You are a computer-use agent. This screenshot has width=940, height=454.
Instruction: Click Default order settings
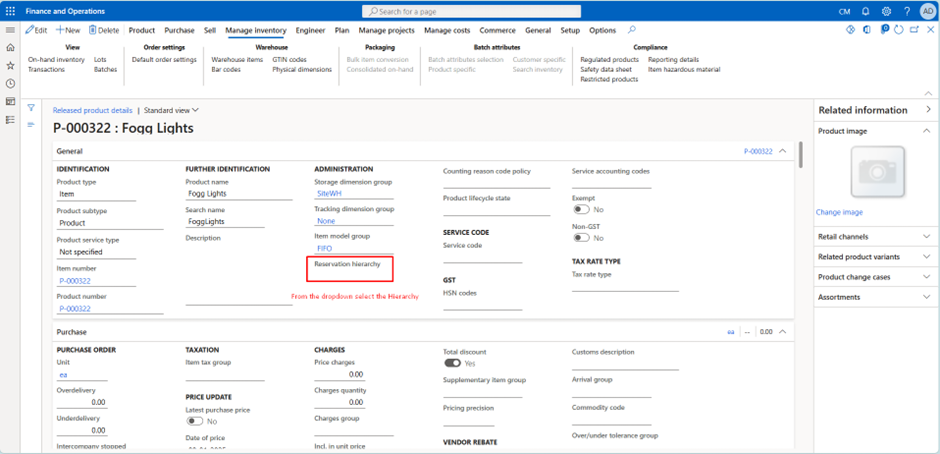pos(164,59)
